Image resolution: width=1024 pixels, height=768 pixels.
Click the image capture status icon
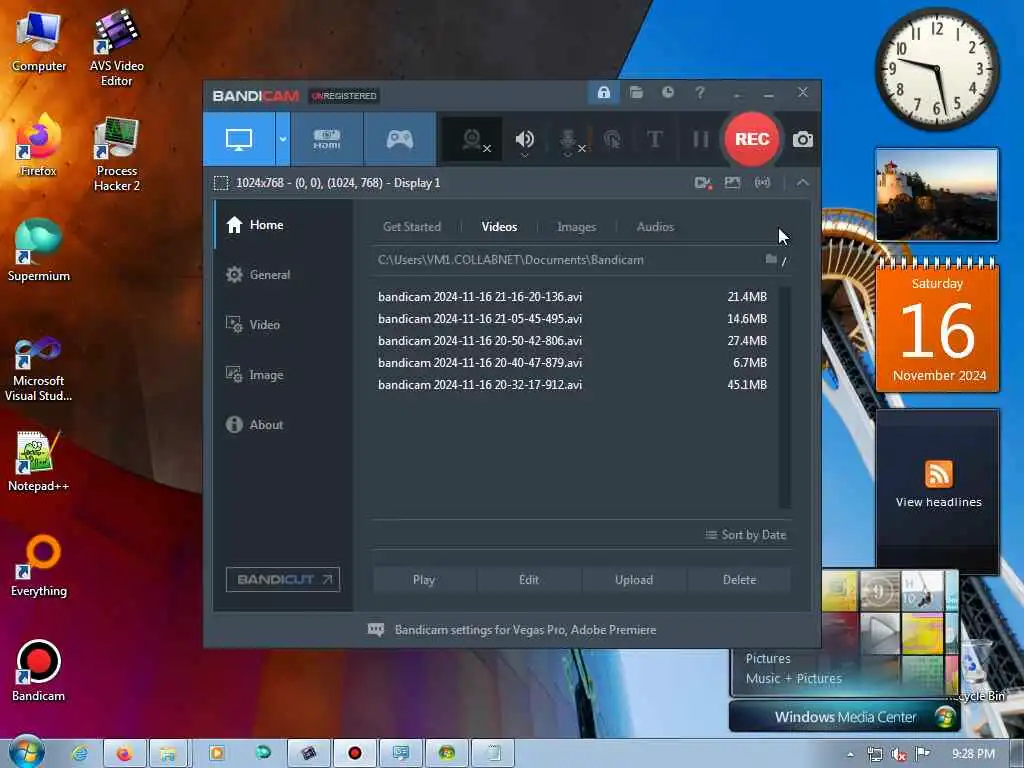pos(732,183)
